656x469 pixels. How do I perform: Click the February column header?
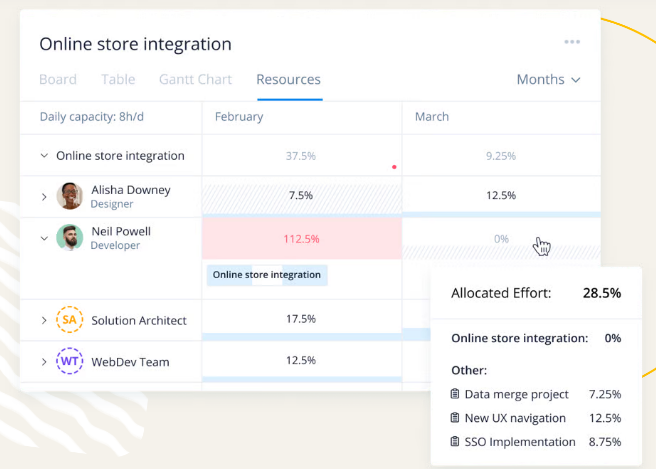tap(239, 117)
